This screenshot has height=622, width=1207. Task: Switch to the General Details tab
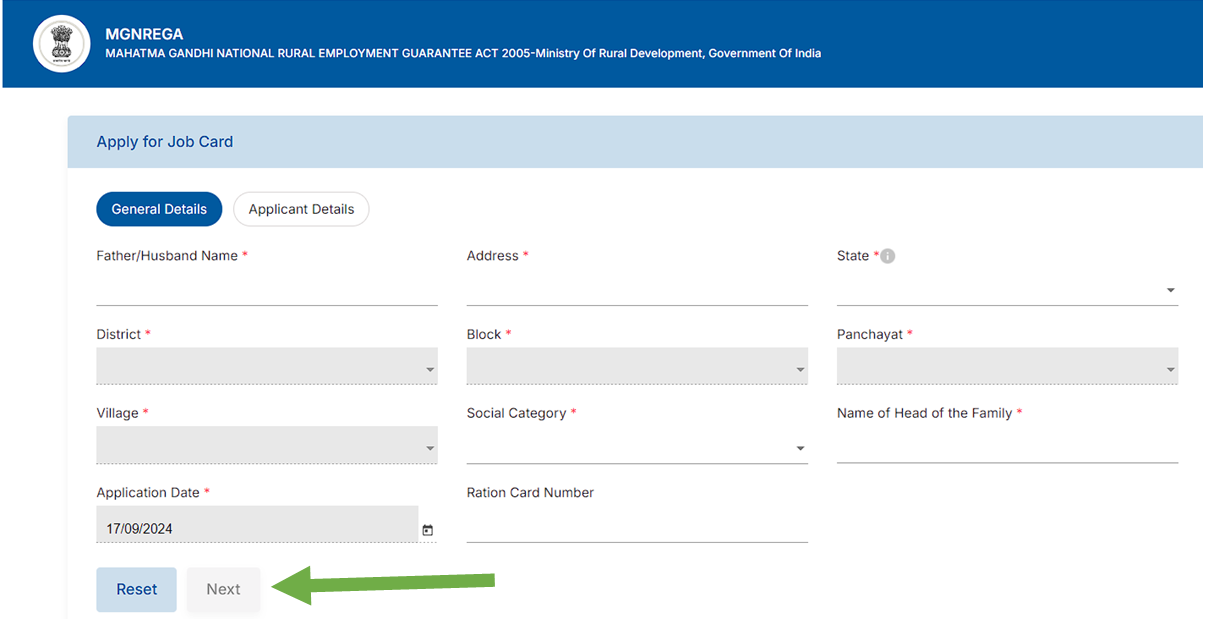[x=159, y=209]
